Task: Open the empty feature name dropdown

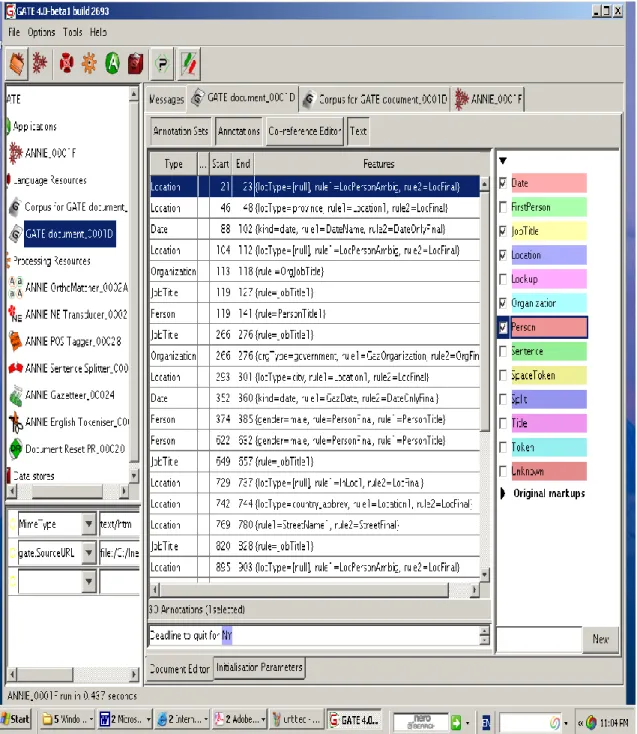Action: (x=88, y=582)
